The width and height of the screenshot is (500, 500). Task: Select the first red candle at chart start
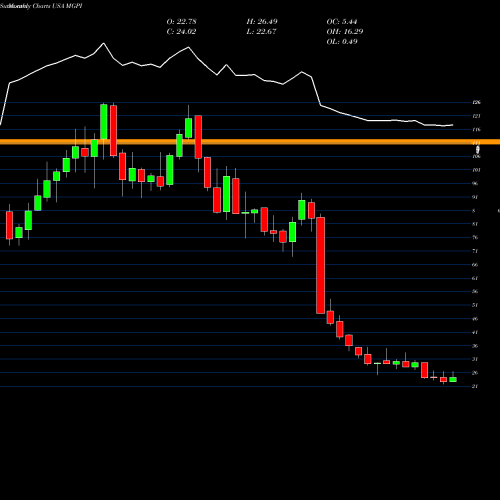(x=9, y=225)
